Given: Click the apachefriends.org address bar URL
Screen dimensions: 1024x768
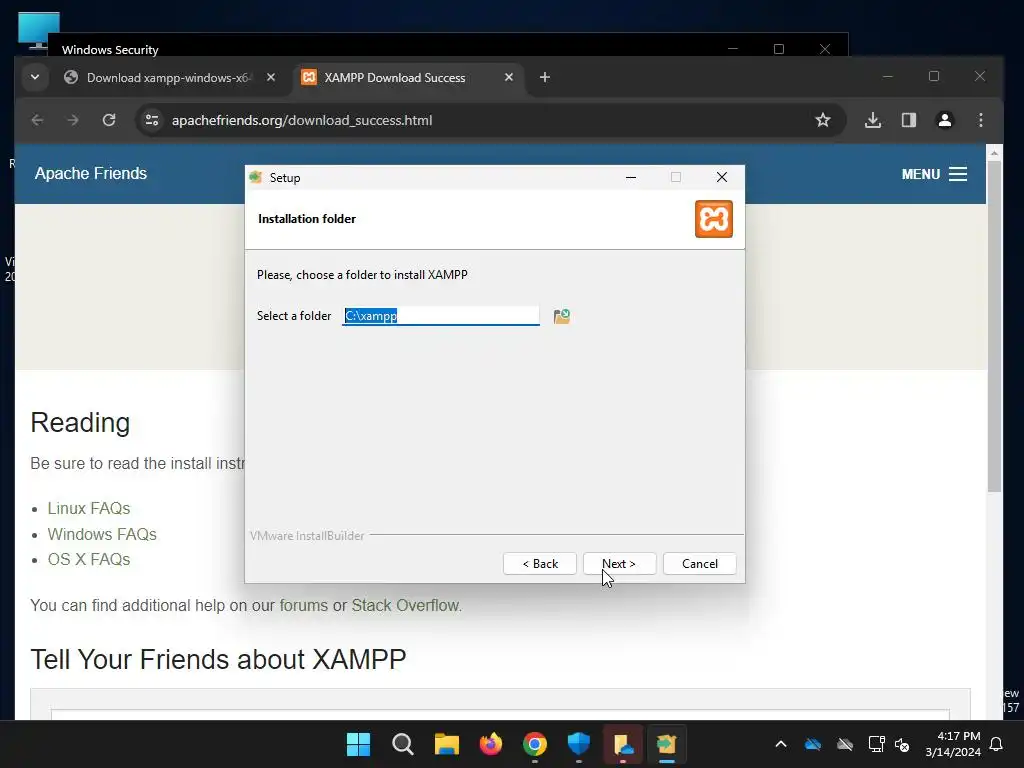Looking at the screenshot, I should 302,120.
